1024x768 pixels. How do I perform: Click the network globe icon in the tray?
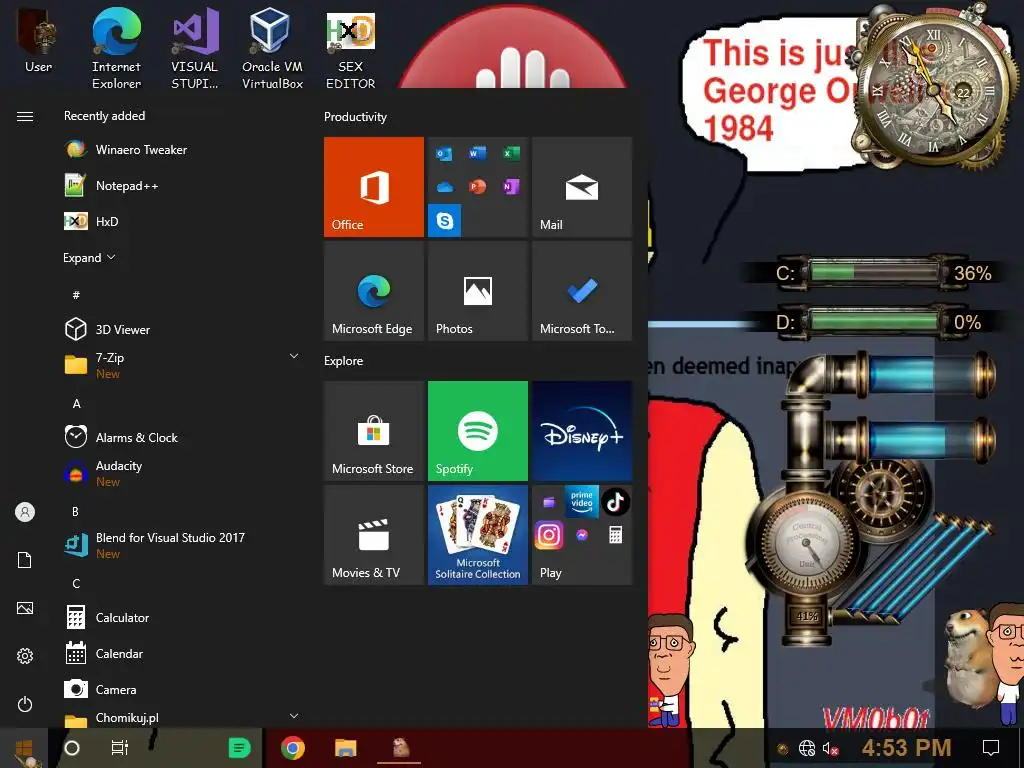(807, 748)
